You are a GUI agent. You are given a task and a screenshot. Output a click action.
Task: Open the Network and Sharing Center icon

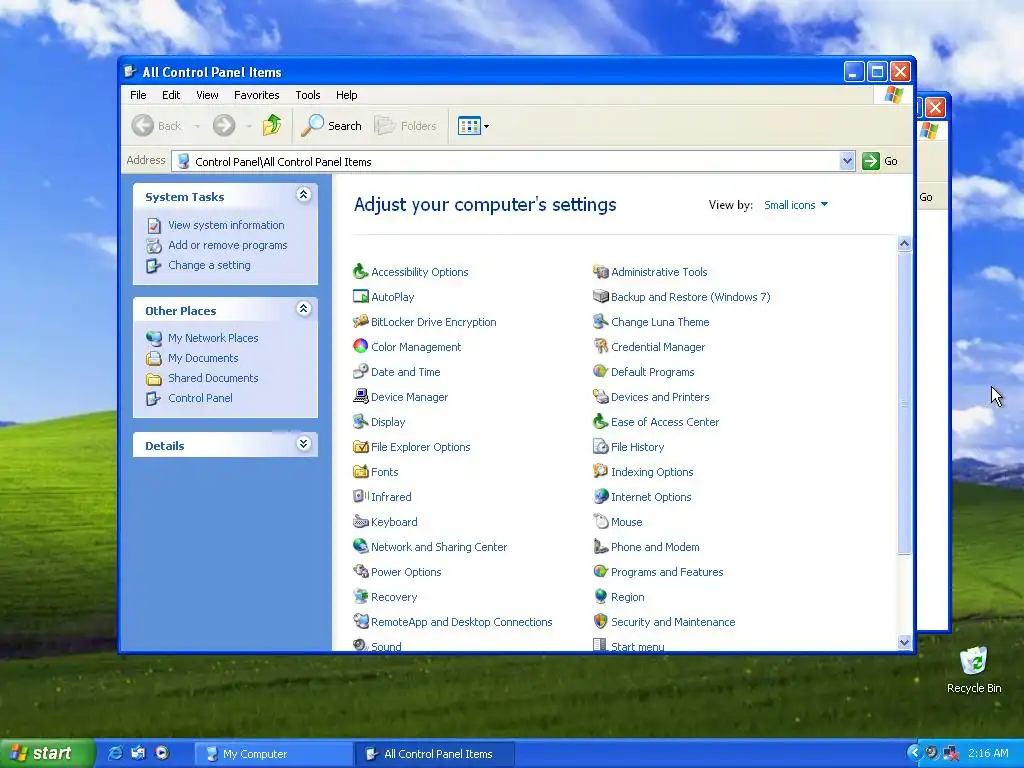pos(360,547)
